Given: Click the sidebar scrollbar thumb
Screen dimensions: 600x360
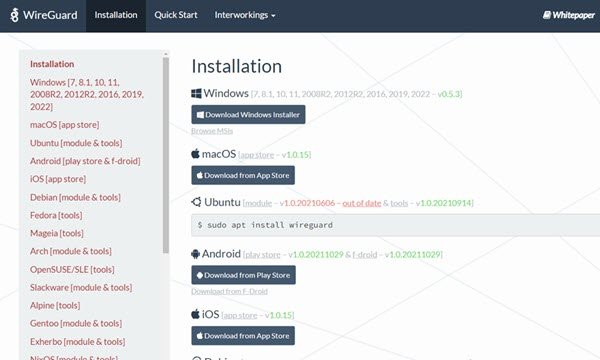Looking at the screenshot, I should pos(166,155).
